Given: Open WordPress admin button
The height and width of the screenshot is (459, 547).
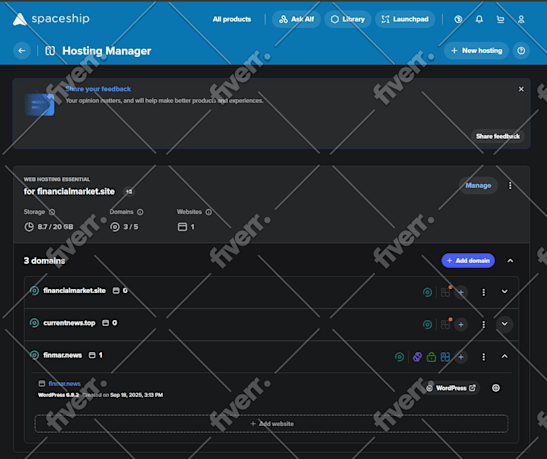Looking at the screenshot, I should [451, 388].
